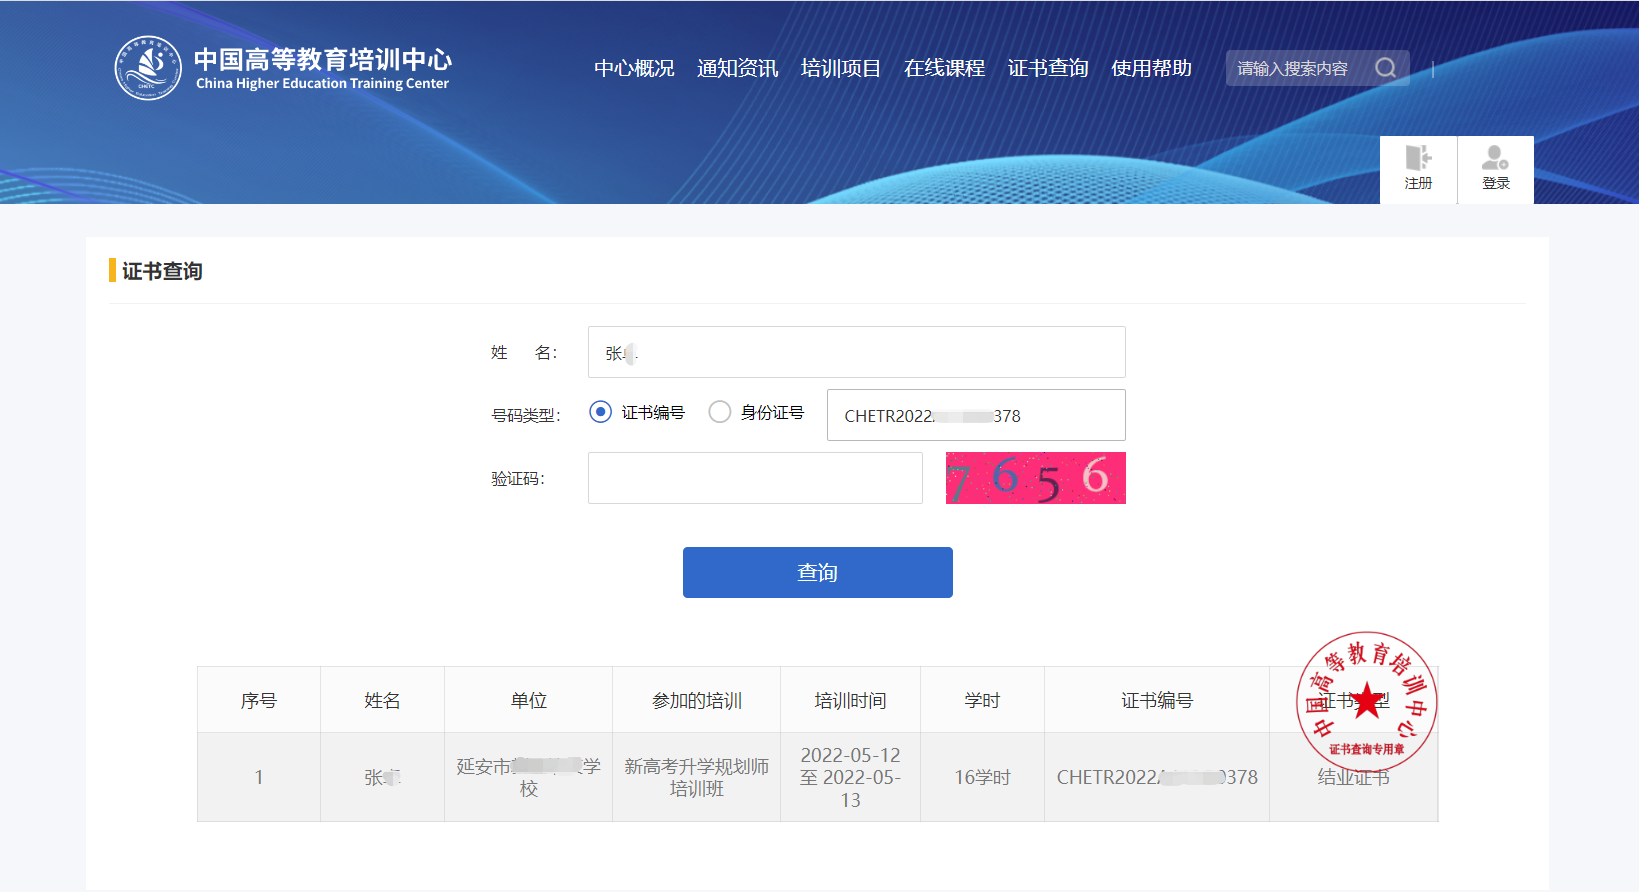Go to 培训项目 navigation item

click(x=840, y=68)
